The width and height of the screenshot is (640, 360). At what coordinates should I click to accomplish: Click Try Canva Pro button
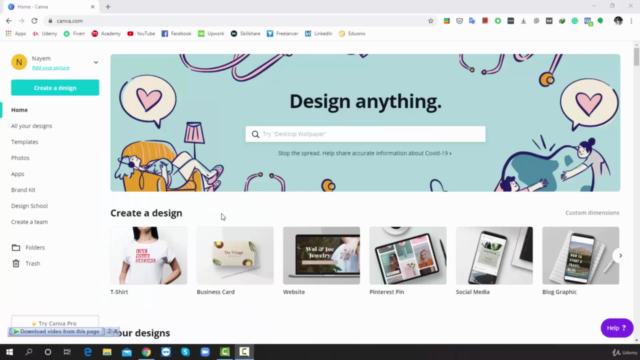pyautogui.click(x=55, y=323)
